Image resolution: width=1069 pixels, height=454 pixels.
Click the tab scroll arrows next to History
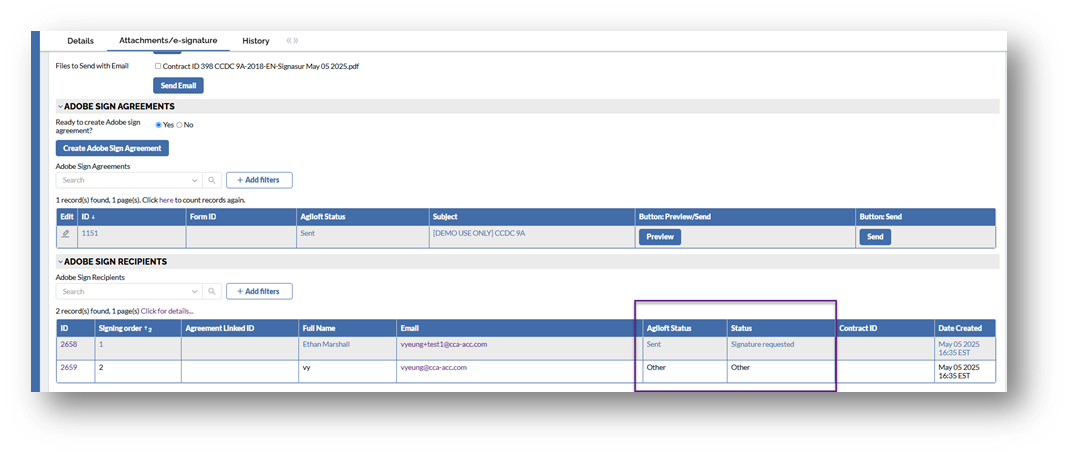click(x=292, y=41)
